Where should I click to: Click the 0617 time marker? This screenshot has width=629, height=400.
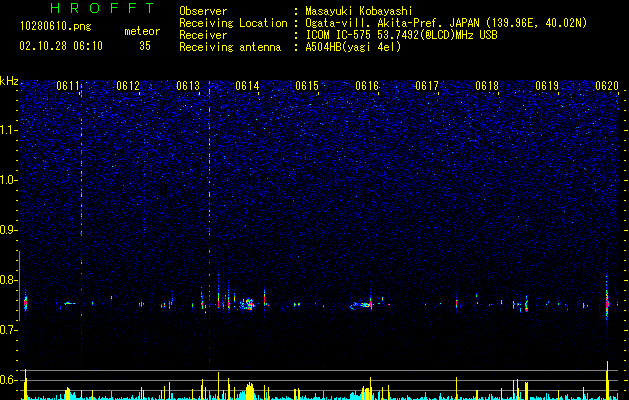coord(427,86)
